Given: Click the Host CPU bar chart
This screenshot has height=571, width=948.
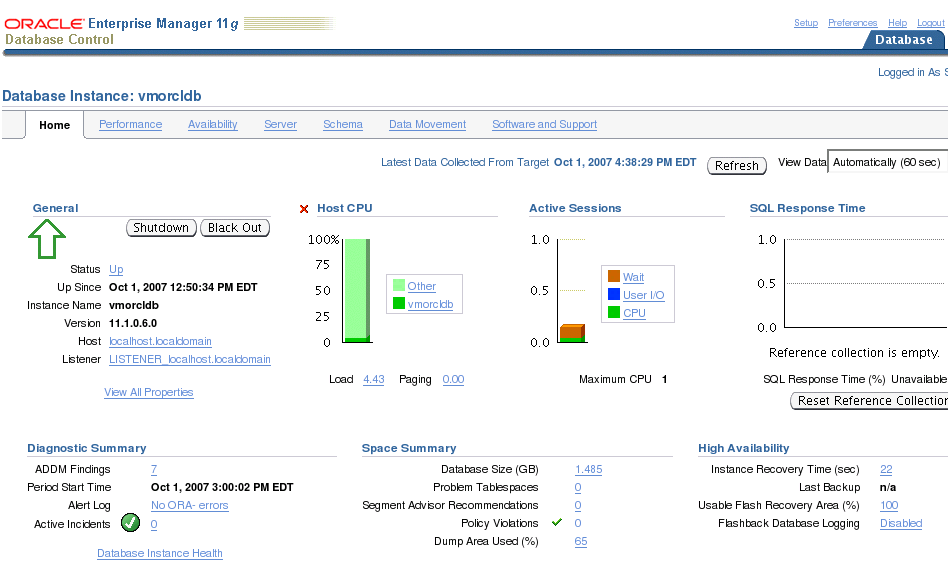Looking at the screenshot, I should tap(357, 291).
